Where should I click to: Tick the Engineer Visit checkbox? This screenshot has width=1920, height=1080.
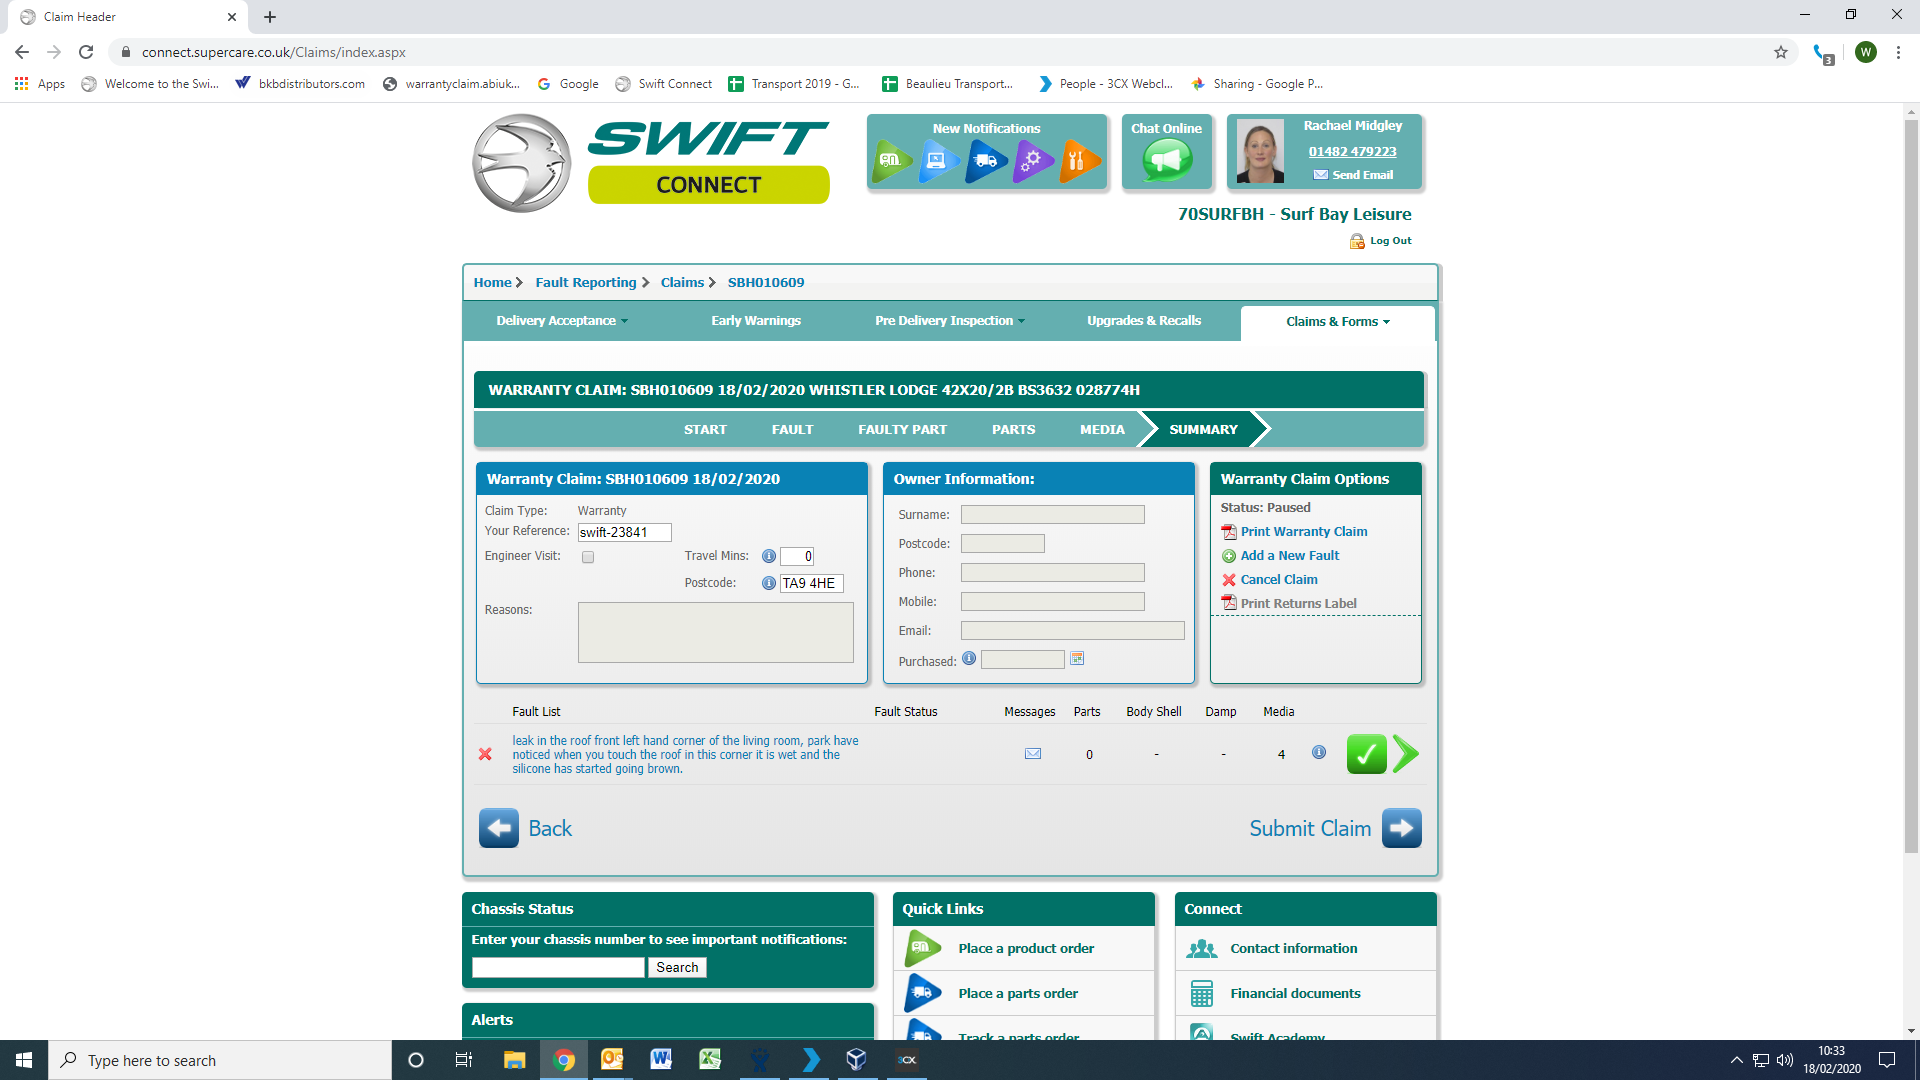coord(588,557)
